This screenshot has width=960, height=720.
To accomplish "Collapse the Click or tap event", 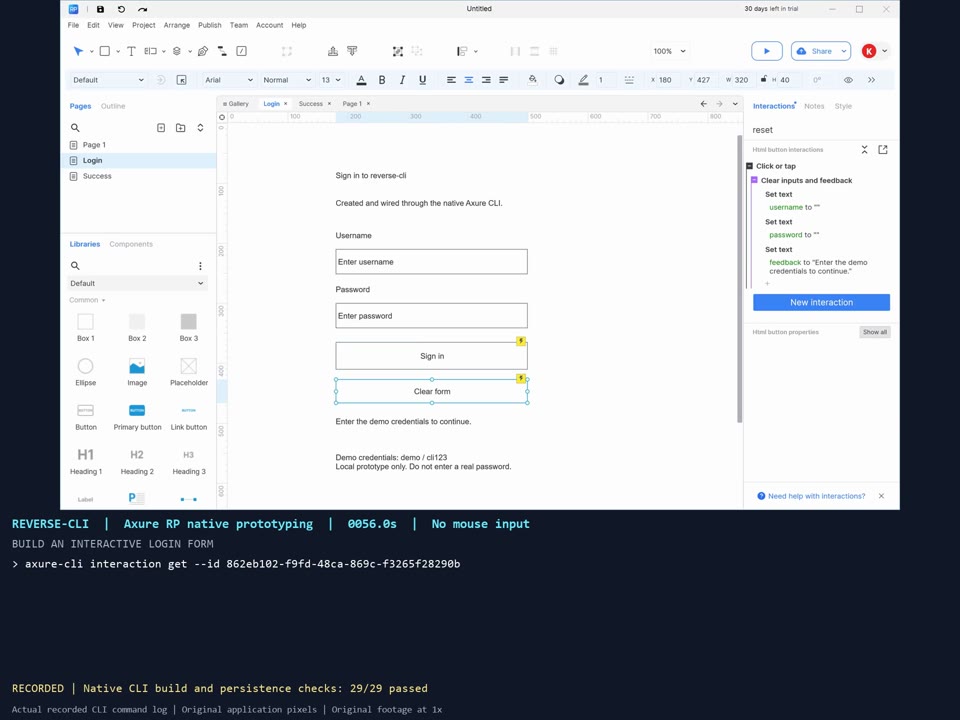I will (749, 166).
